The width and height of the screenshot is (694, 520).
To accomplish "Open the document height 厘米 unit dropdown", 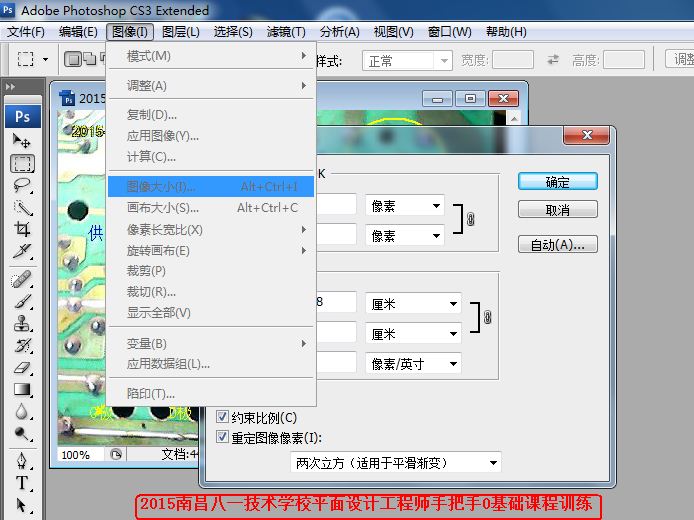I will [413, 334].
